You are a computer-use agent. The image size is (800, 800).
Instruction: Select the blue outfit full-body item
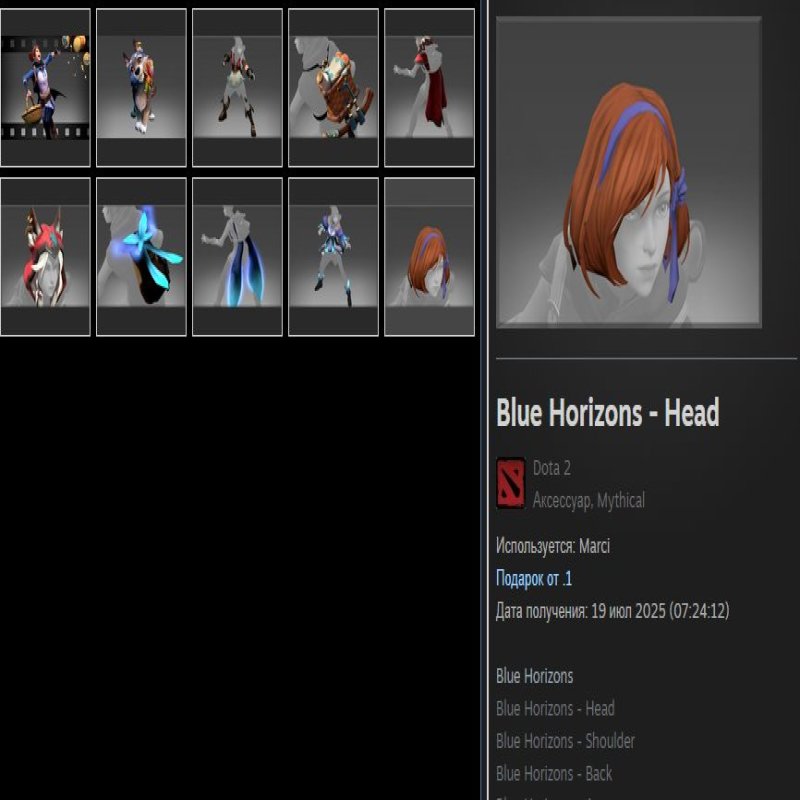(333, 257)
